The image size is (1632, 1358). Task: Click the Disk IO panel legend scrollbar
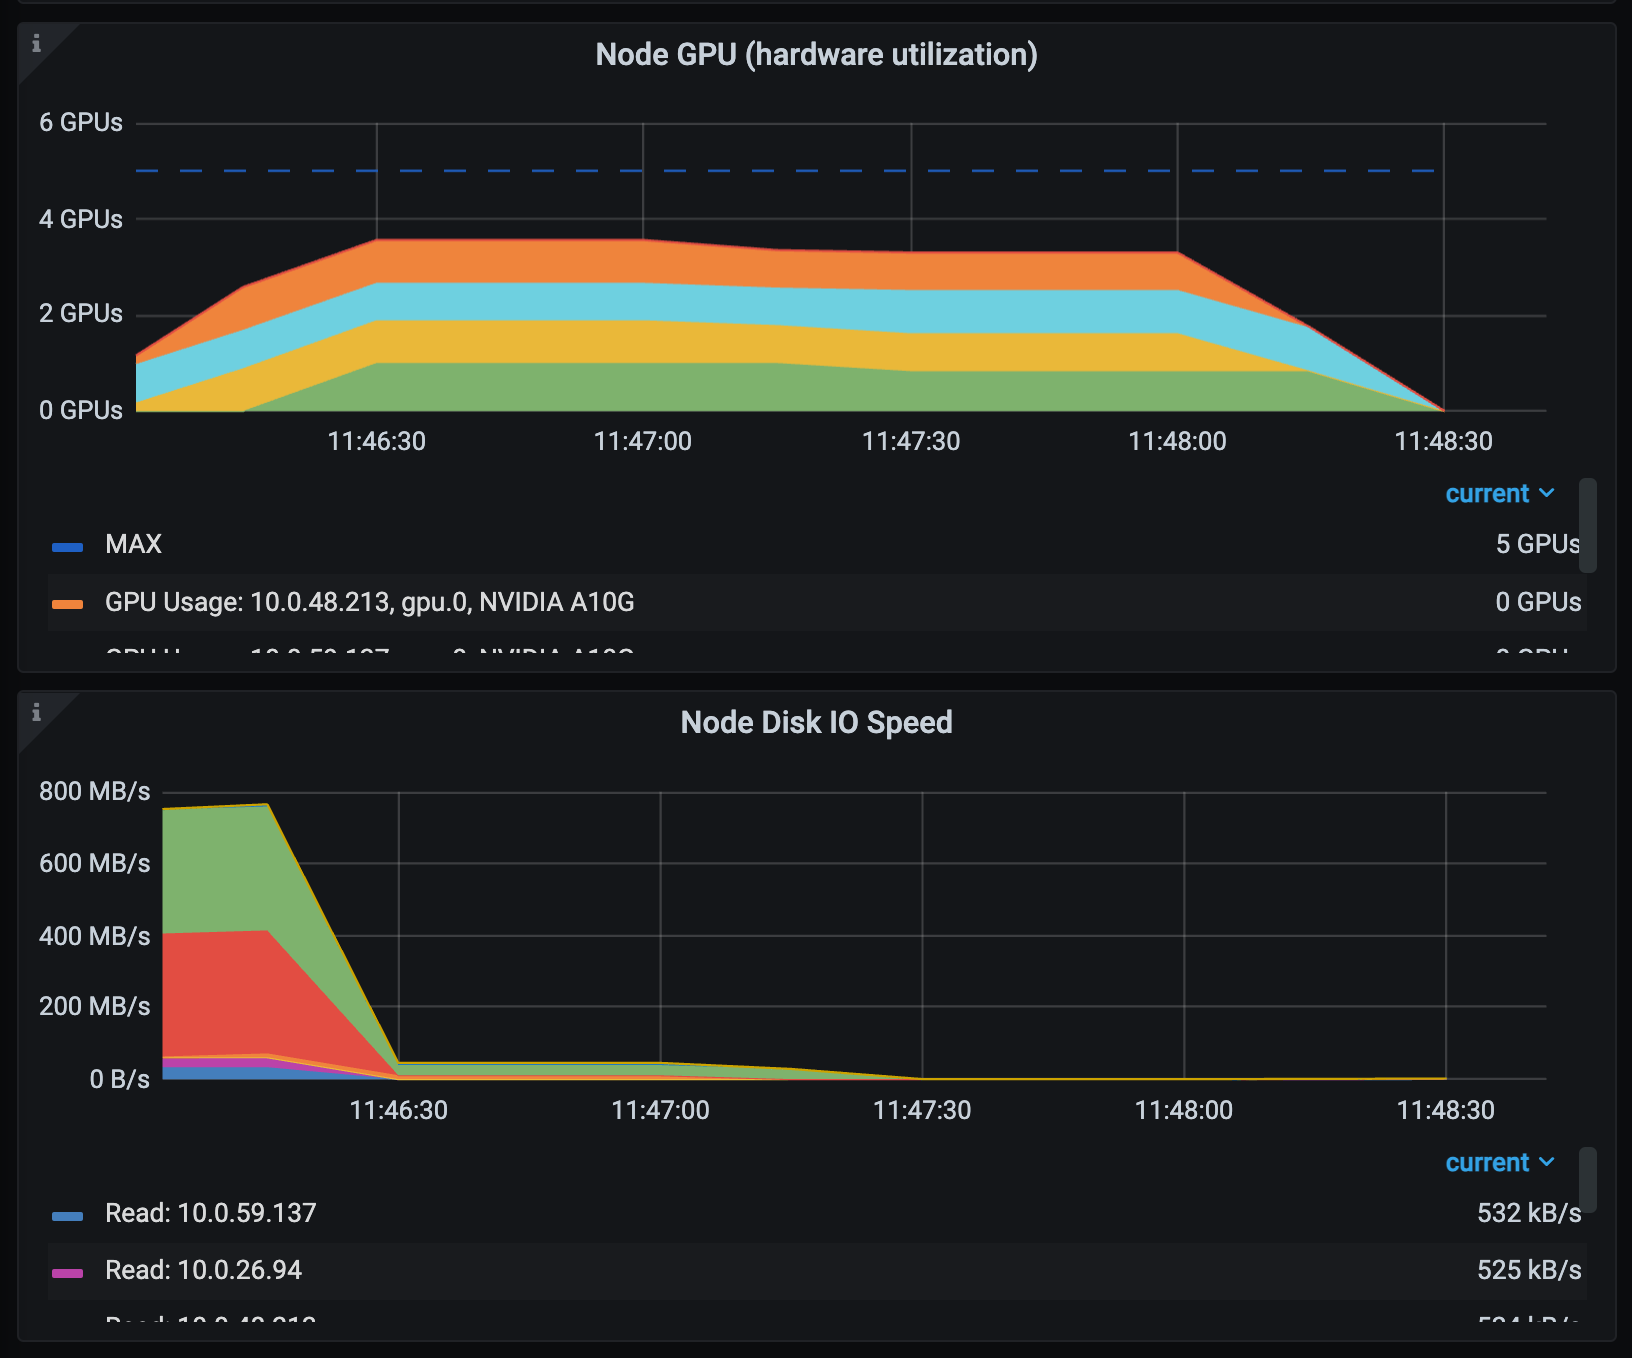[x=1587, y=1180]
